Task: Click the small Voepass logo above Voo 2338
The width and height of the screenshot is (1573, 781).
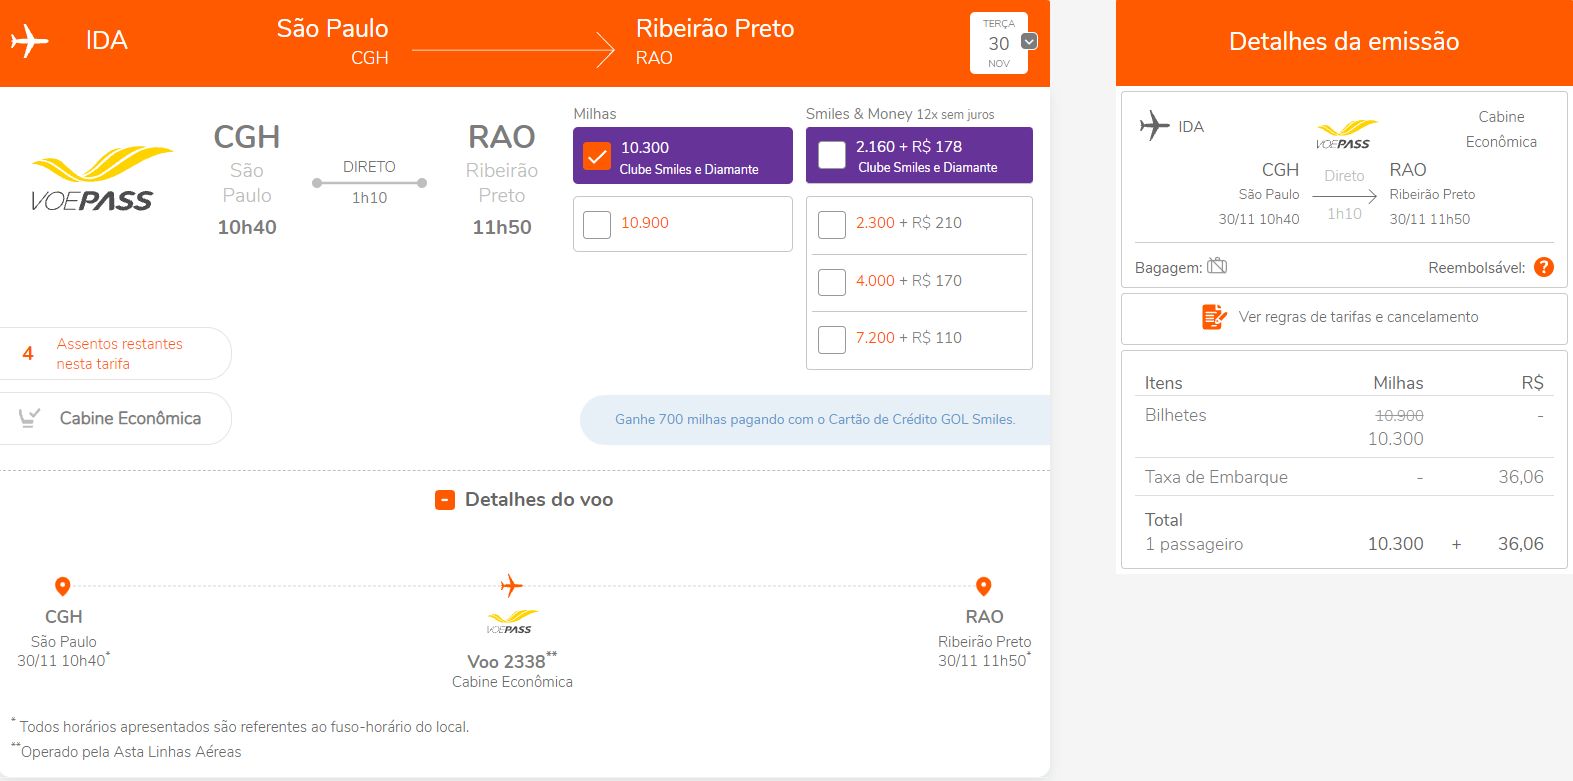Action: [x=511, y=622]
